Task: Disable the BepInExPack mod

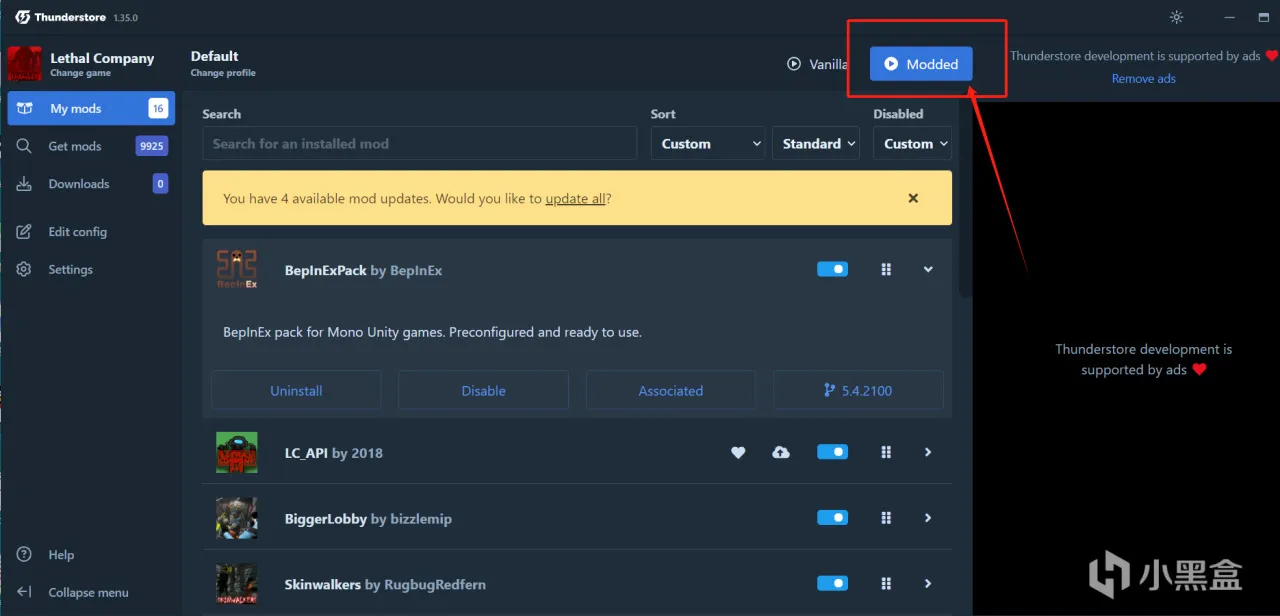Action: click(x=483, y=390)
